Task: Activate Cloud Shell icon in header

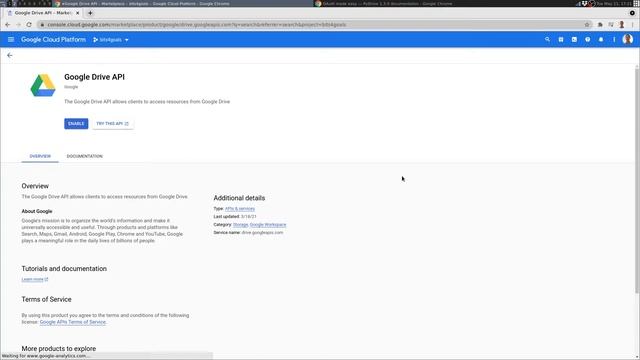Action: click(x=574, y=40)
